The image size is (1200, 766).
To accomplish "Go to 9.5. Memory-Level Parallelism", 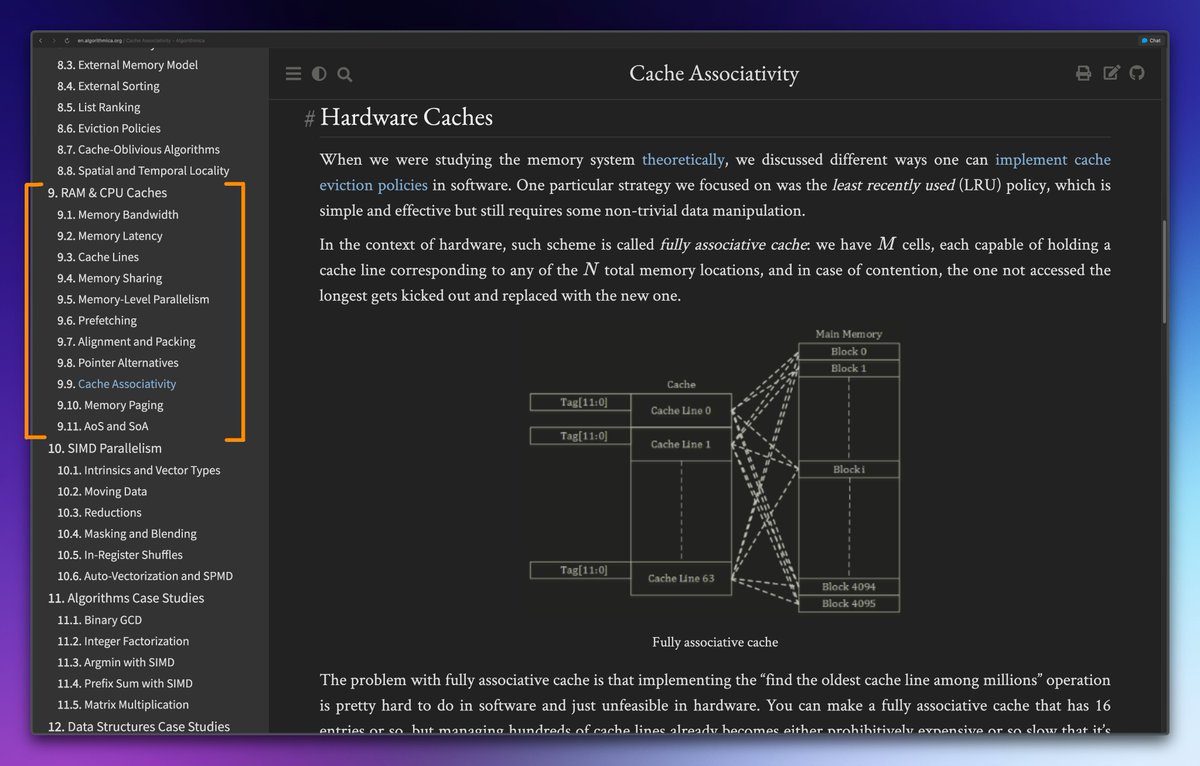I will click(133, 299).
